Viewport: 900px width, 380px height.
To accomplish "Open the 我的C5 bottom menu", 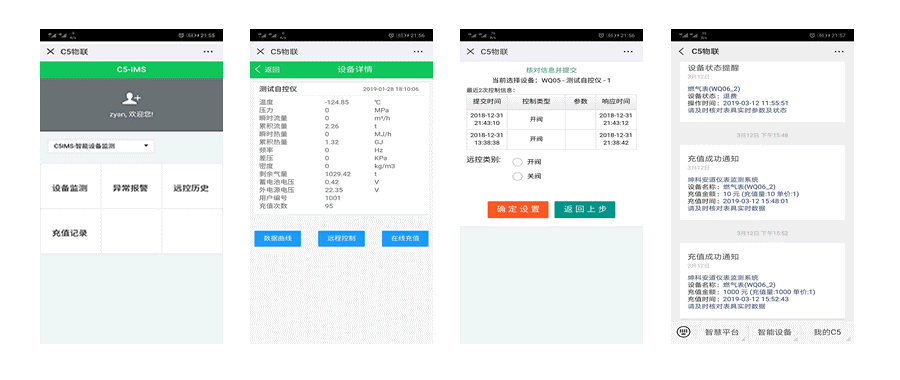I will [827, 332].
